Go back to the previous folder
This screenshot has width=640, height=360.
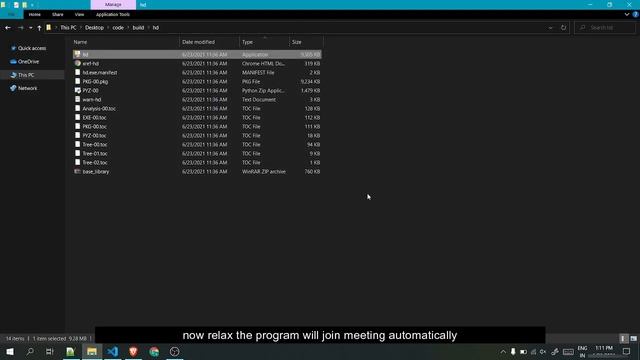pos(8,28)
